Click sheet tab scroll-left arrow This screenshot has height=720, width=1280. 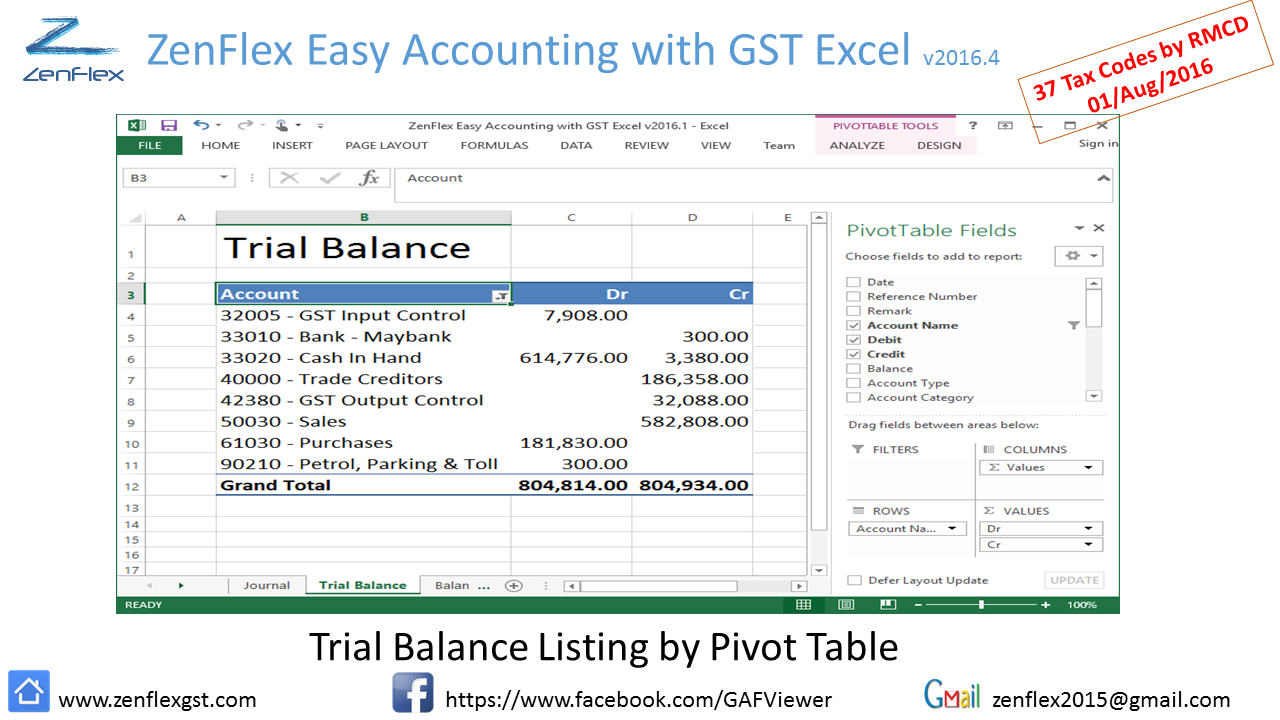[x=150, y=586]
